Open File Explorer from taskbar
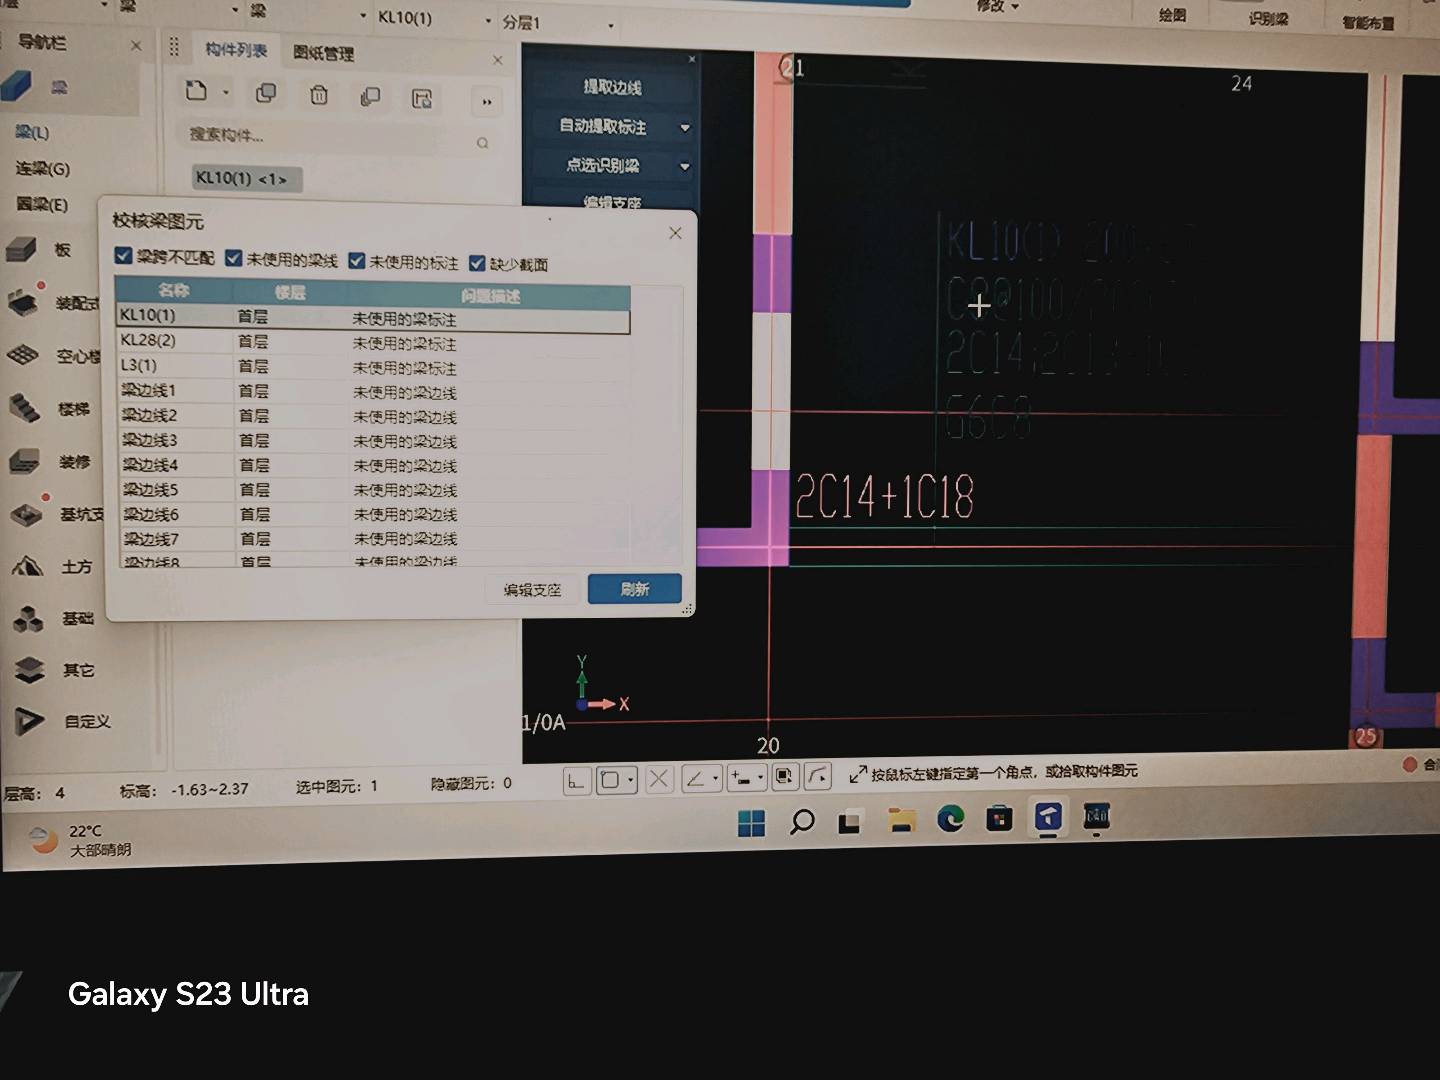The image size is (1440, 1080). point(901,820)
